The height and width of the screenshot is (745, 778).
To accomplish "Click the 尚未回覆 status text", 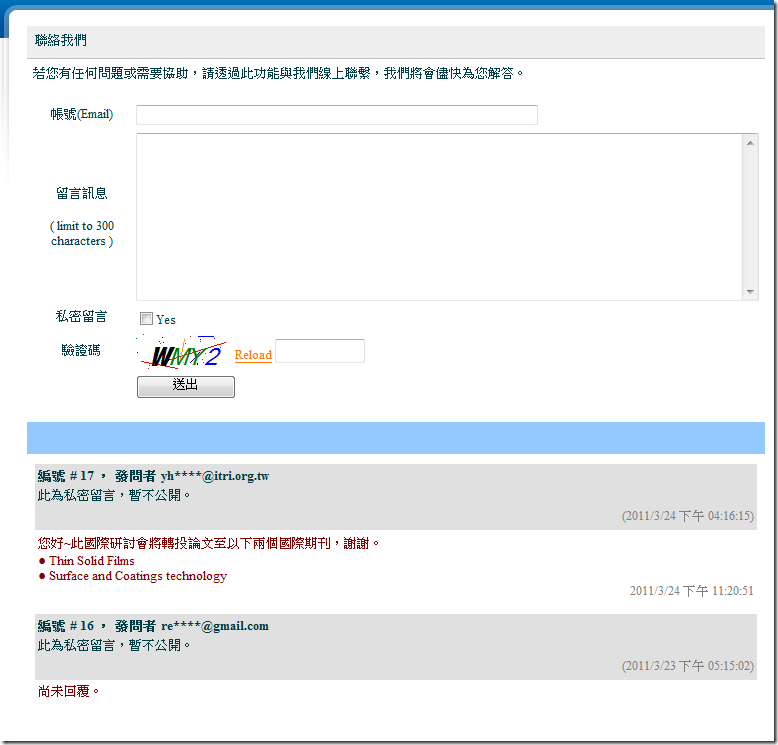I will (69, 691).
